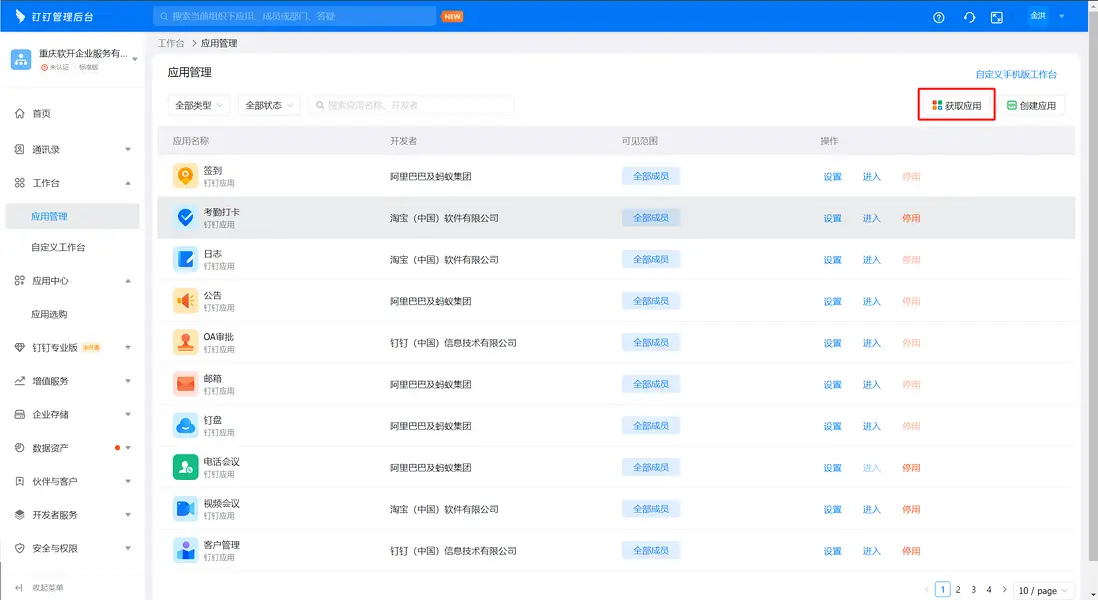
Task: Click the 日志 app icon
Action: (x=186, y=259)
